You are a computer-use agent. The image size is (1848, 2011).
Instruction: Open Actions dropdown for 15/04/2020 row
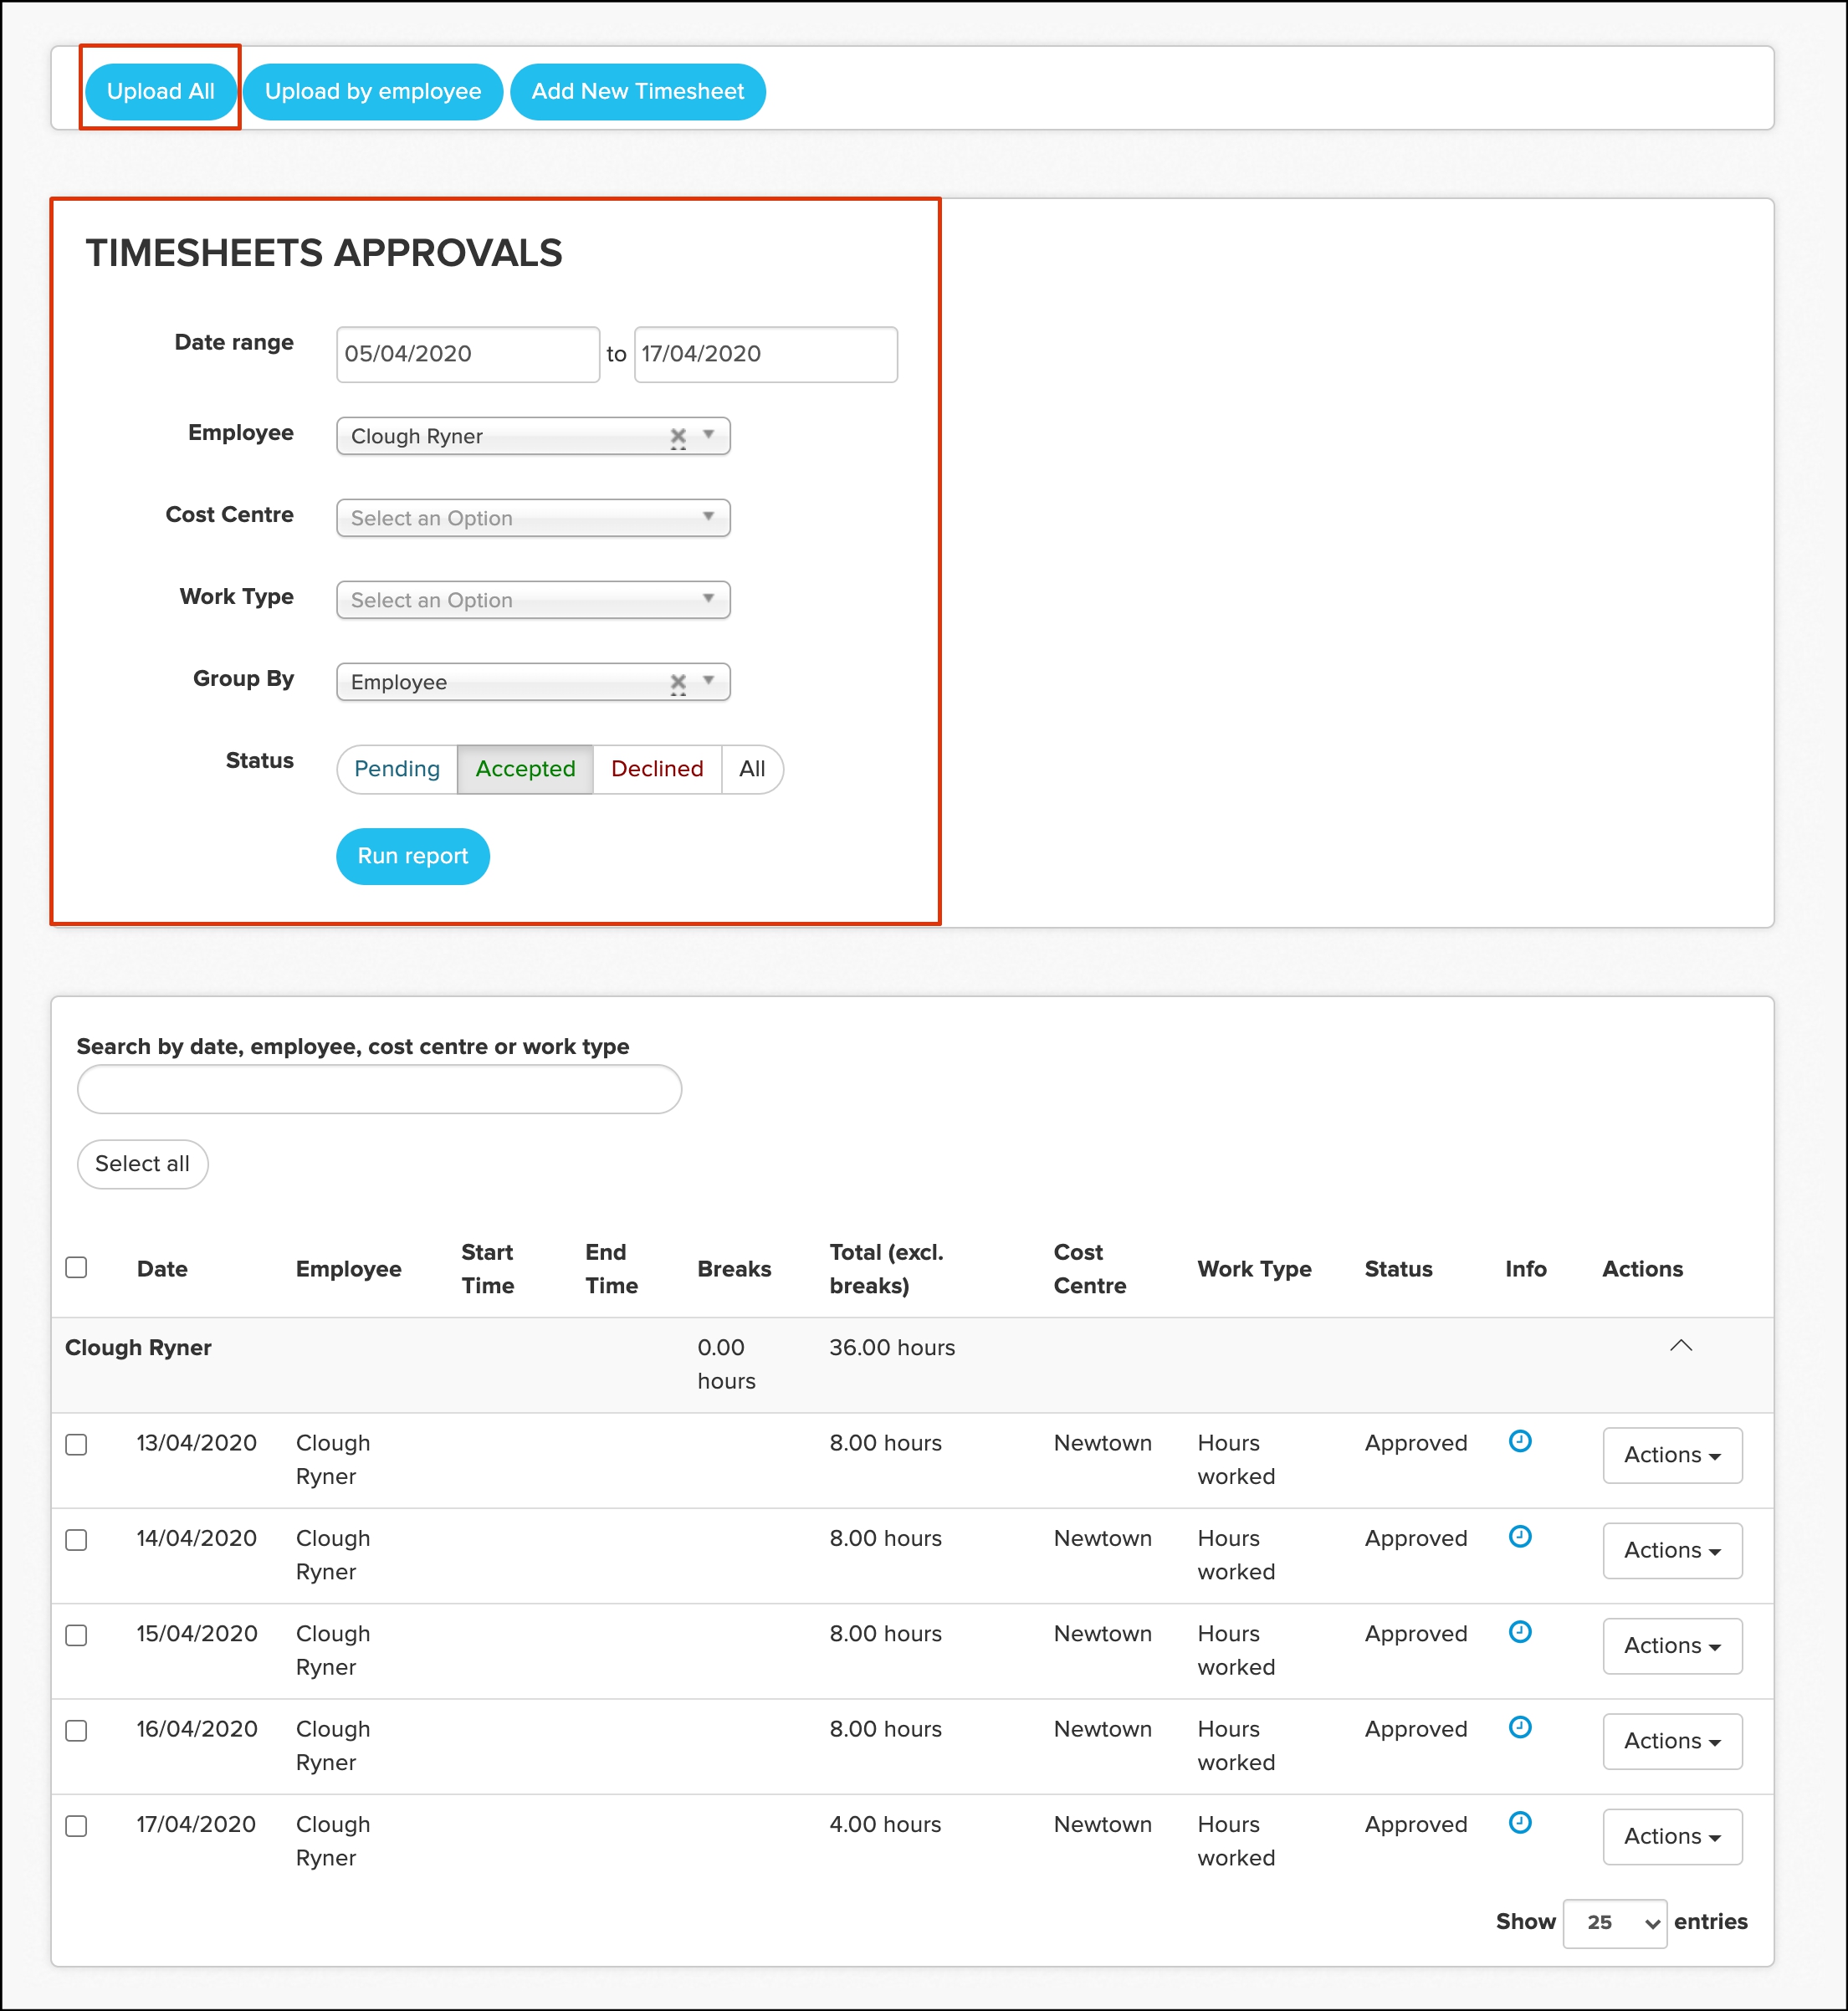[1671, 1646]
